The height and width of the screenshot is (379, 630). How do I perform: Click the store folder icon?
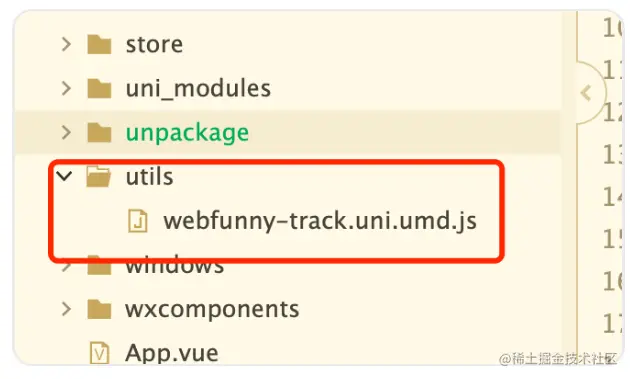99,44
